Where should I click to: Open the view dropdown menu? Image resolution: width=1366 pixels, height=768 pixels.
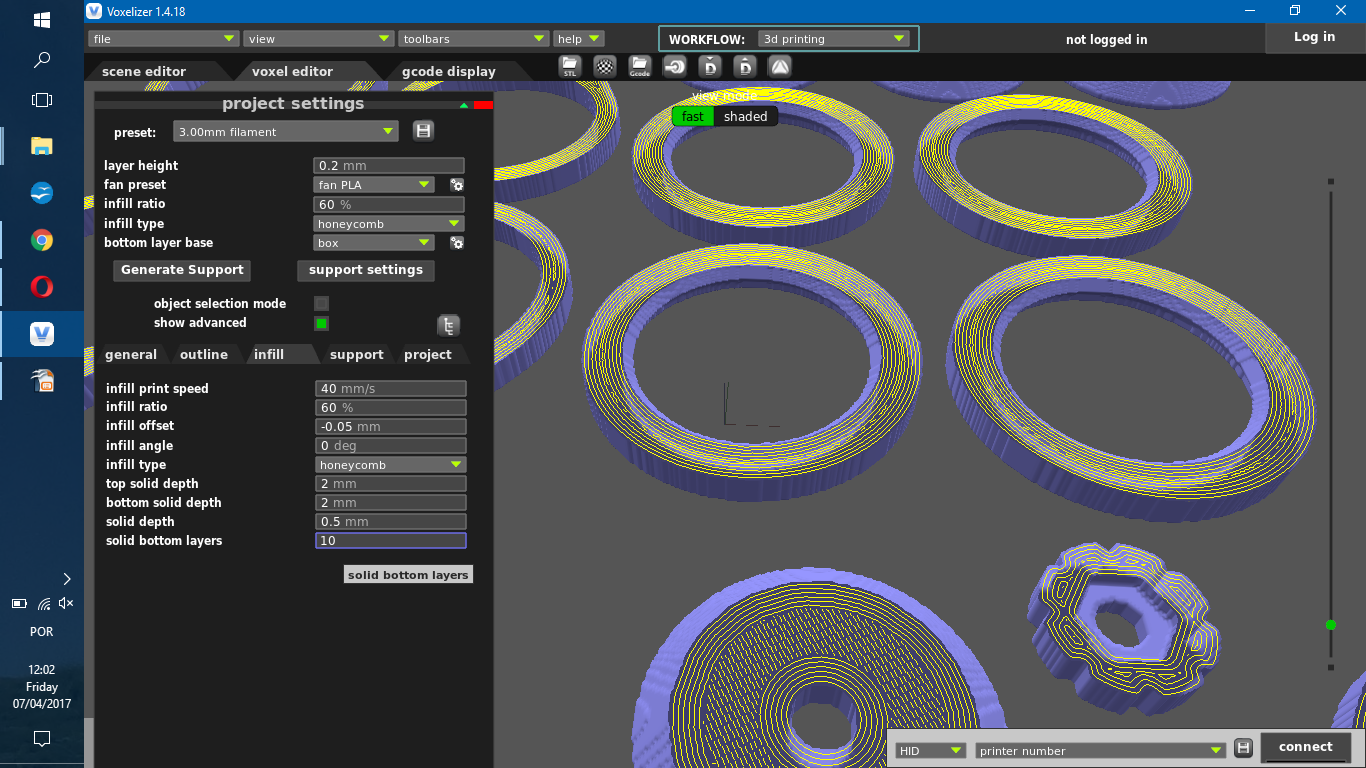tap(318, 39)
